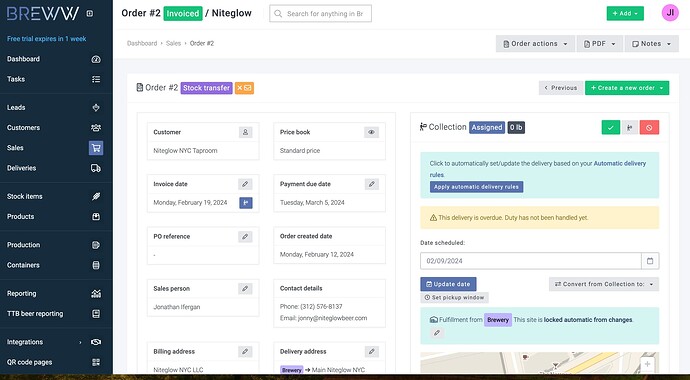Click the TTB beer reporting icon
This screenshot has height=380, width=690.
pos(96,314)
